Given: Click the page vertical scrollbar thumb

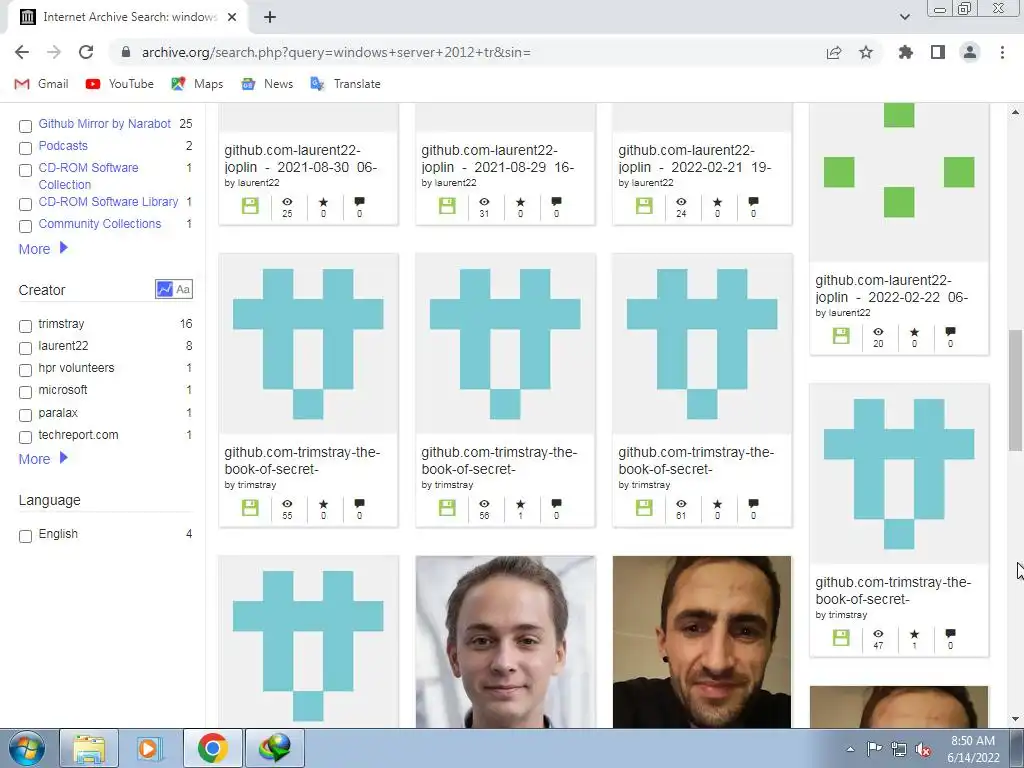Looking at the screenshot, I should coord(1015,390).
